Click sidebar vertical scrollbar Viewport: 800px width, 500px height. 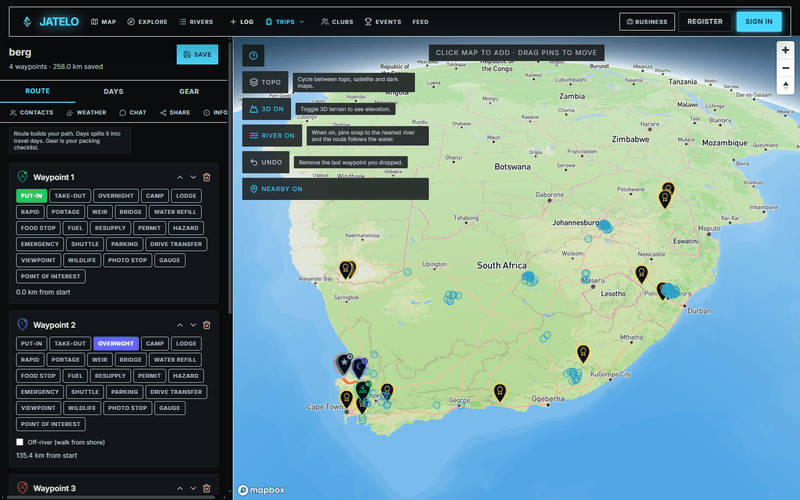point(230,179)
